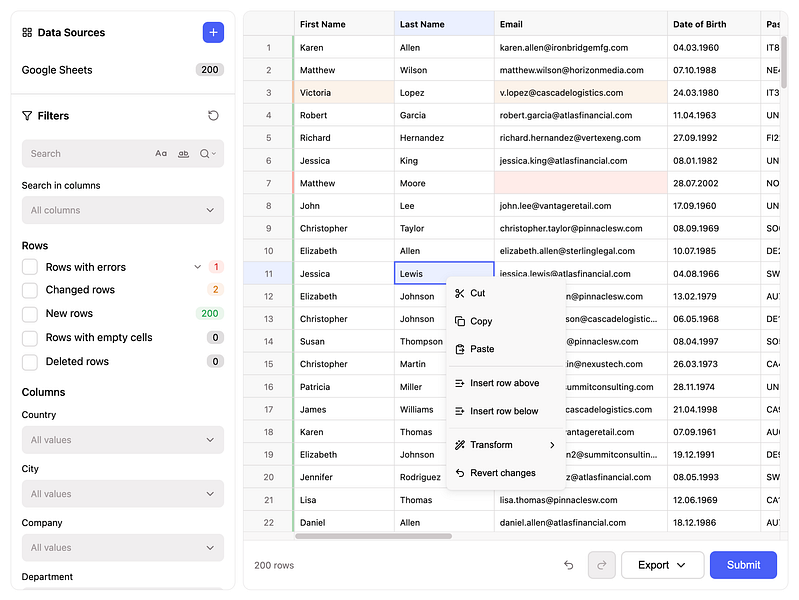Toggle match case Aa search option
This screenshot has width=799, height=600.
click(161, 153)
